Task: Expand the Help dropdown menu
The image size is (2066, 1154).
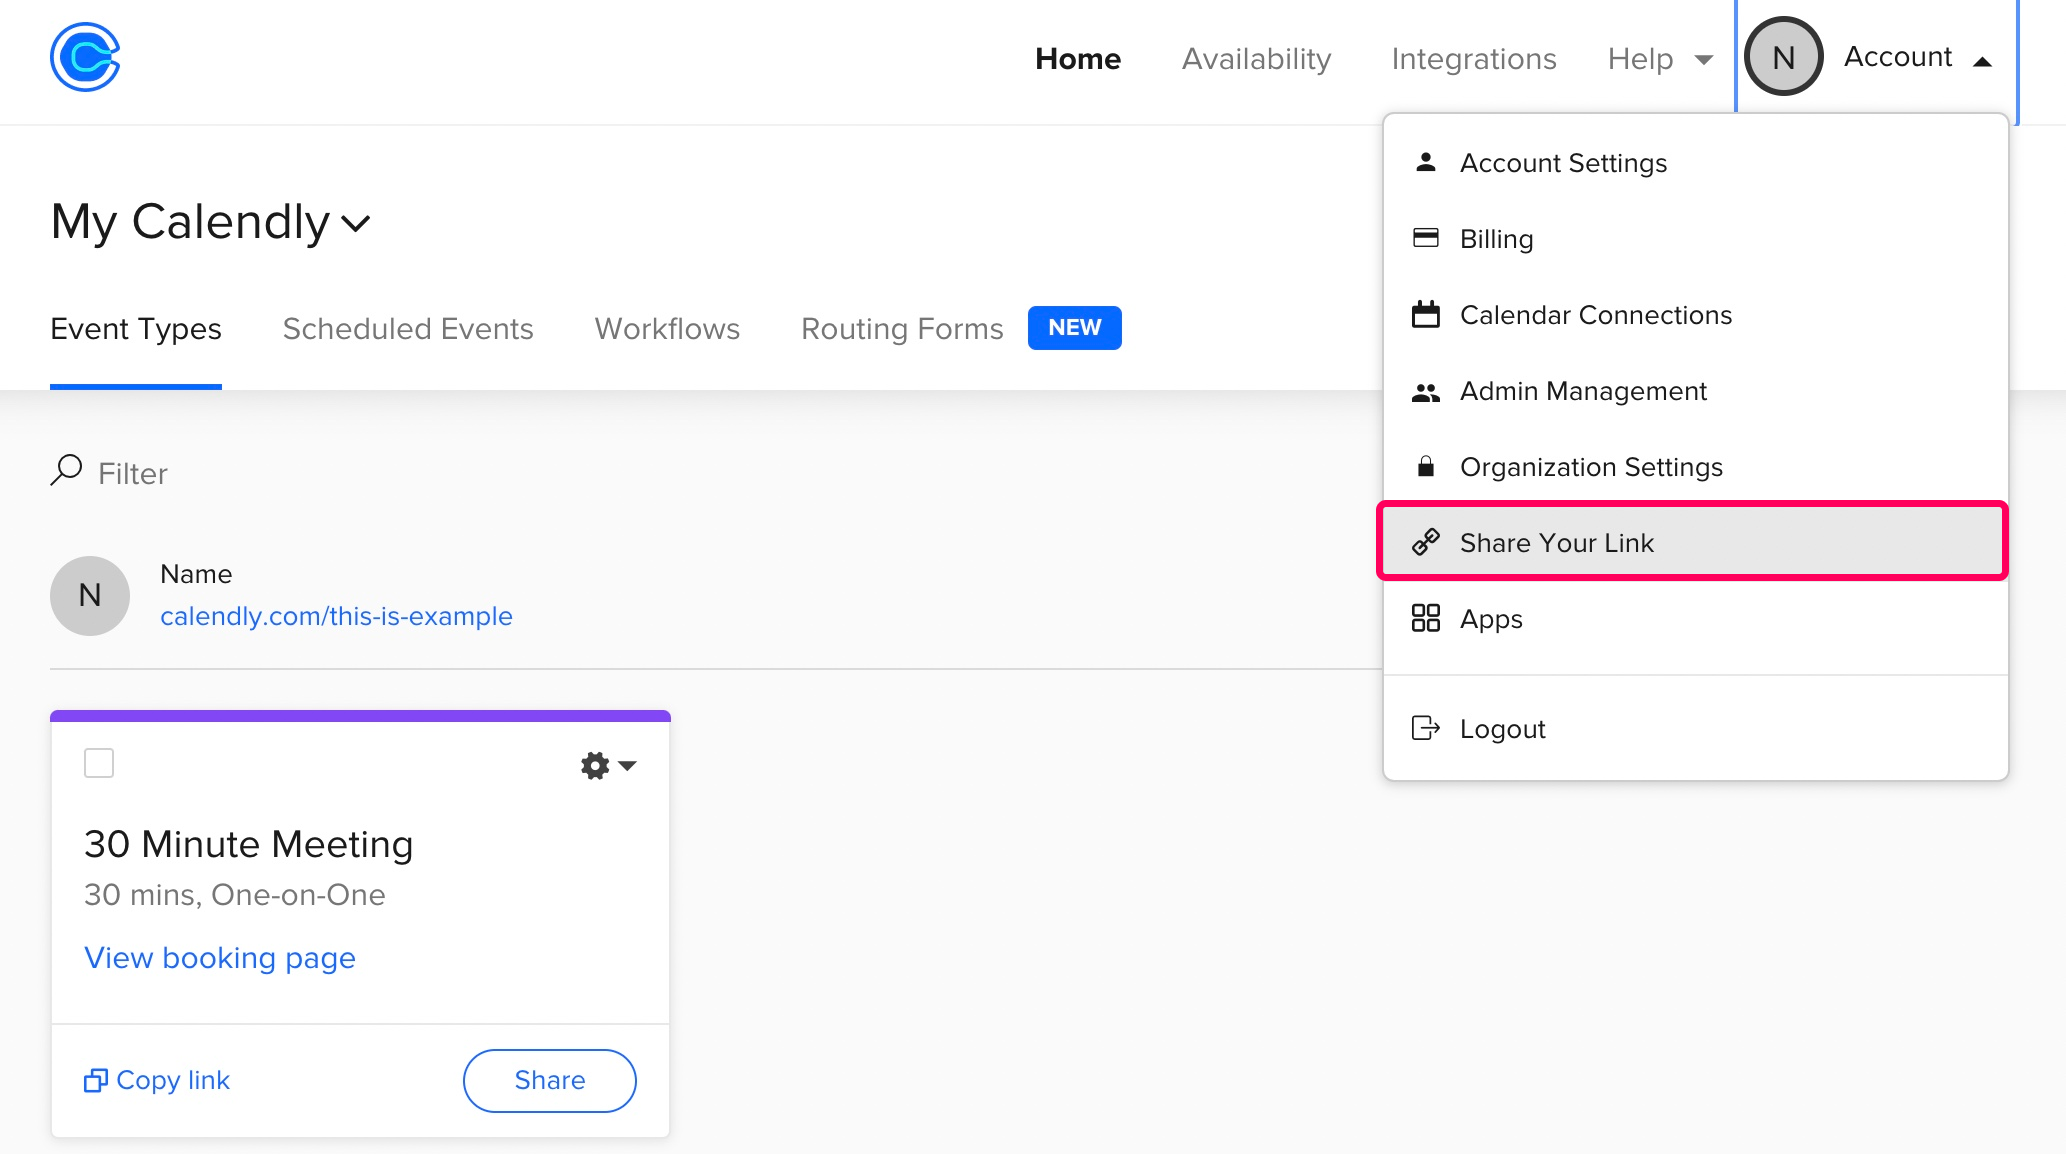Action: [x=1660, y=59]
